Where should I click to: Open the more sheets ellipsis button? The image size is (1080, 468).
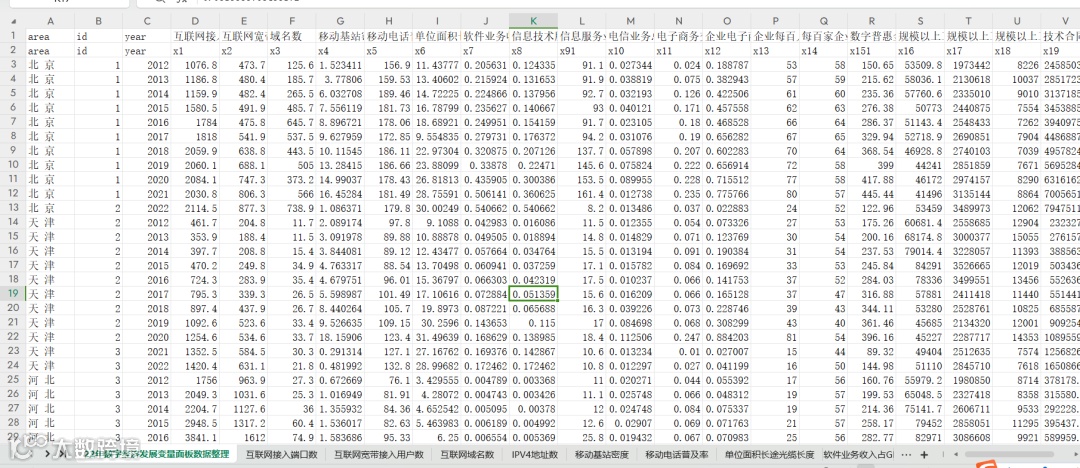906,455
